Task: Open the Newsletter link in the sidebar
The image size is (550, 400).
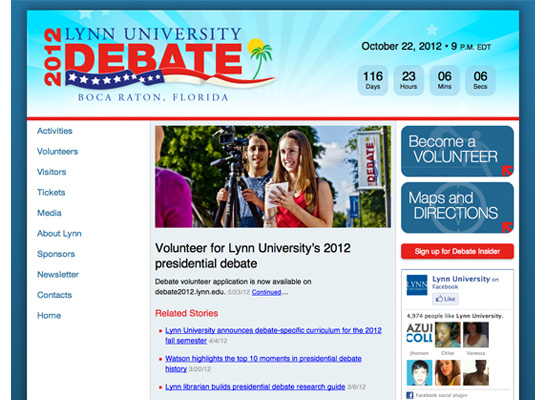Action: (x=58, y=274)
